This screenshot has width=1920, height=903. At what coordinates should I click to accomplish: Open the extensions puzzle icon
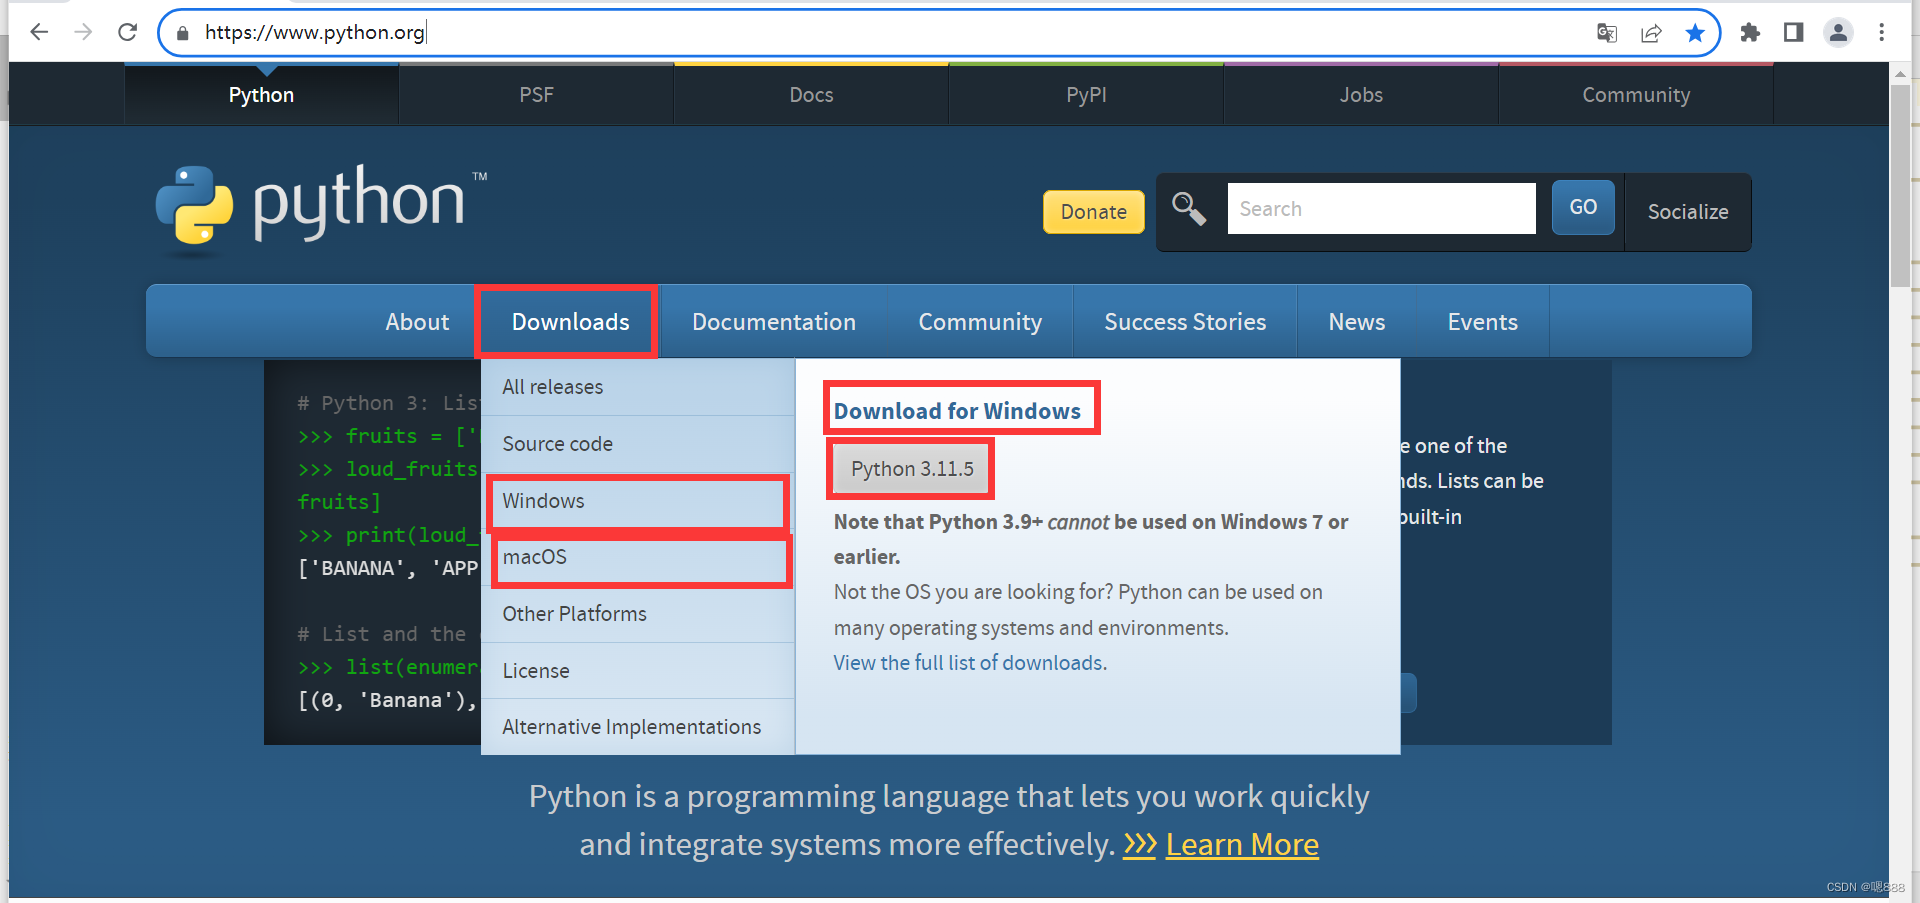point(1750,33)
